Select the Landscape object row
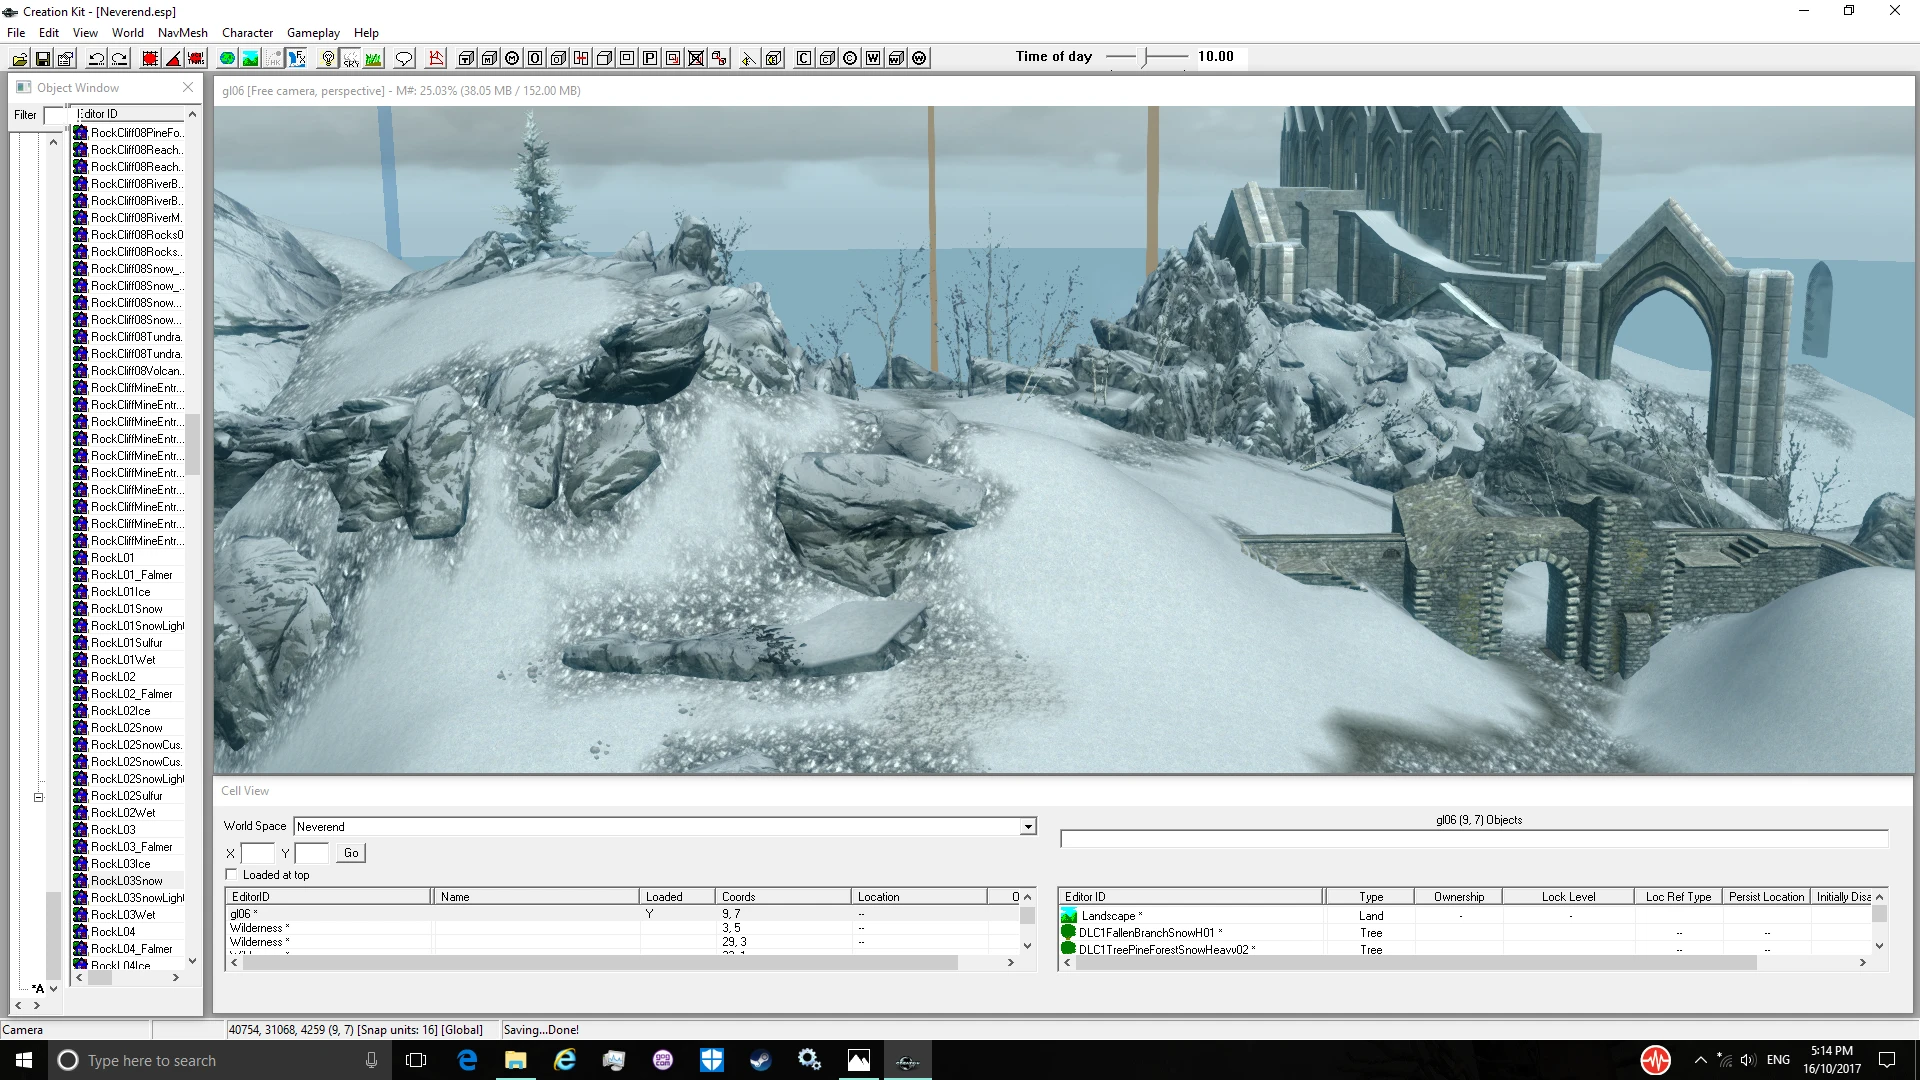Screen dimensions: 1920x1080 tap(1464, 916)
